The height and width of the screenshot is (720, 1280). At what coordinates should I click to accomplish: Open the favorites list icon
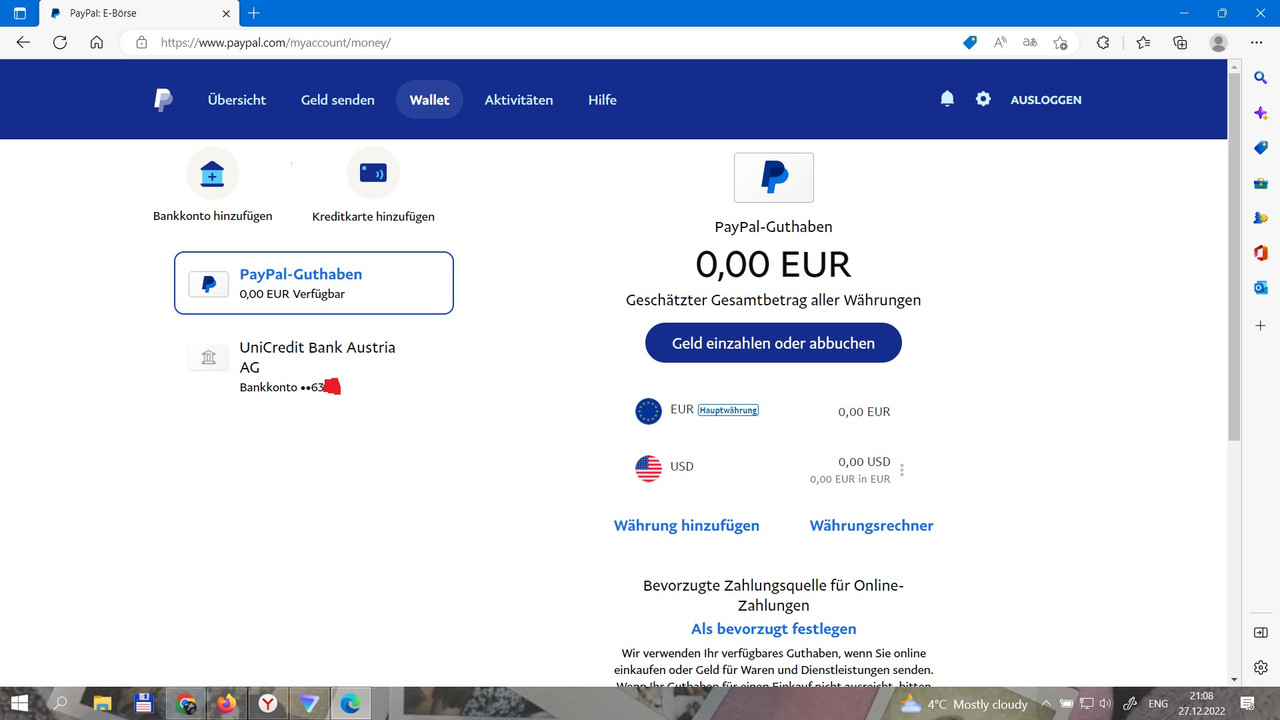[1143, 42]
